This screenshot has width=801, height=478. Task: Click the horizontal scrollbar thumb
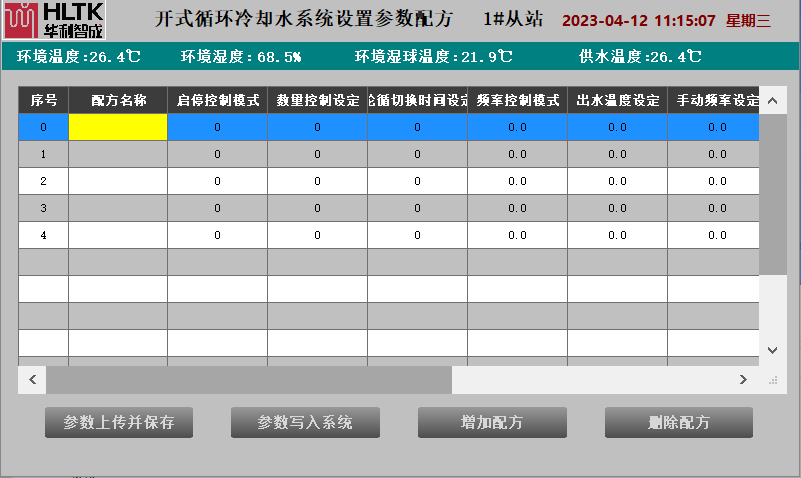pyautogui.click(x=249, y=380)
